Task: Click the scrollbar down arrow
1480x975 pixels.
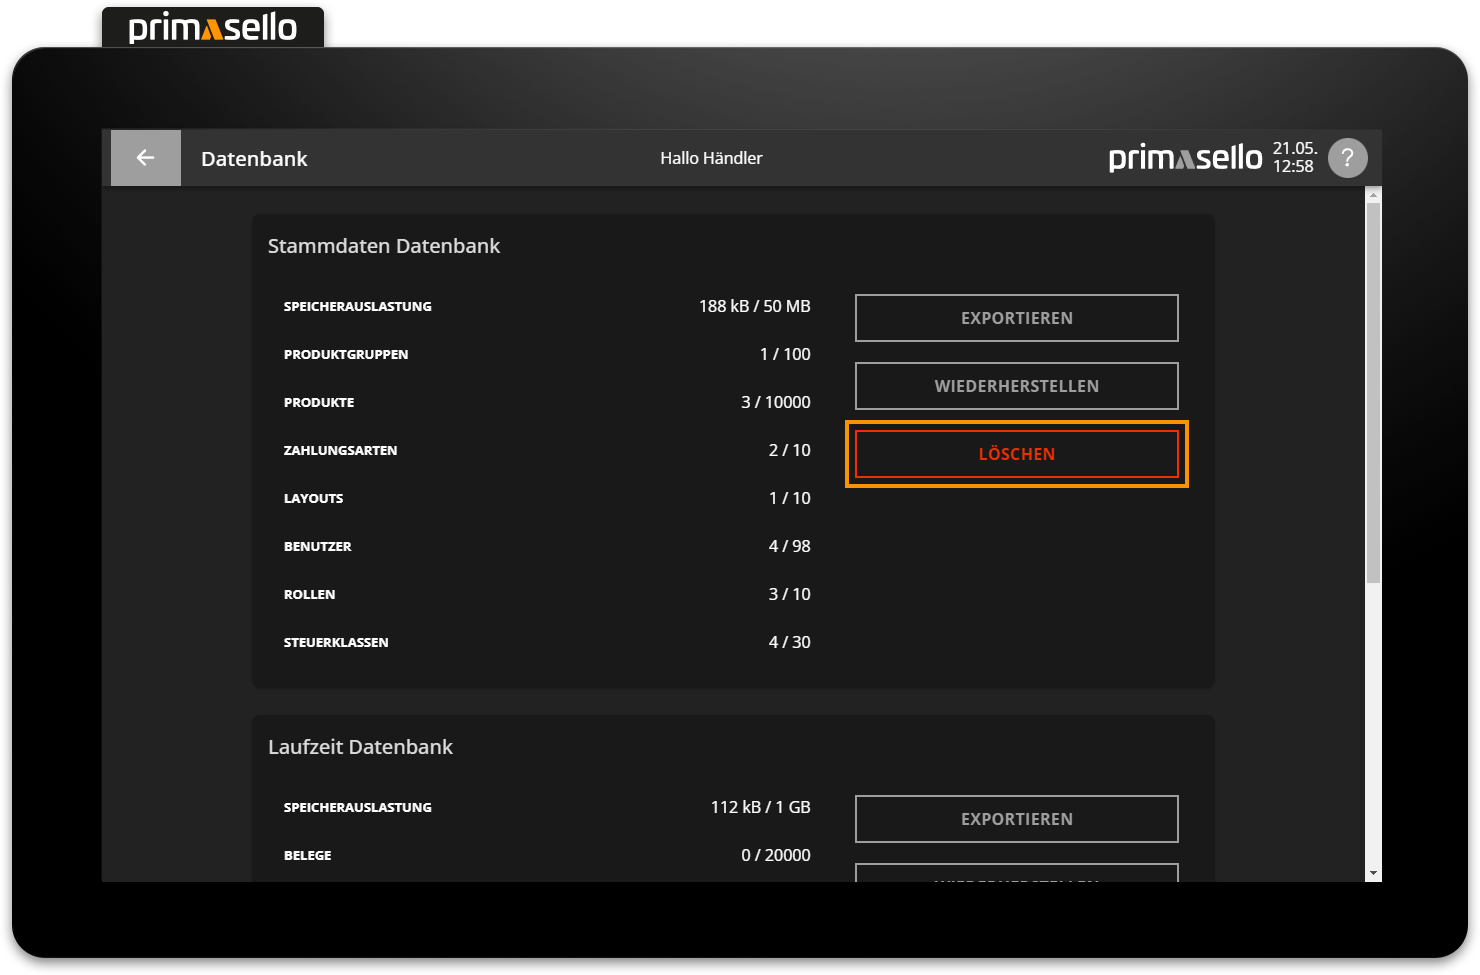Action: (1373, 873)
